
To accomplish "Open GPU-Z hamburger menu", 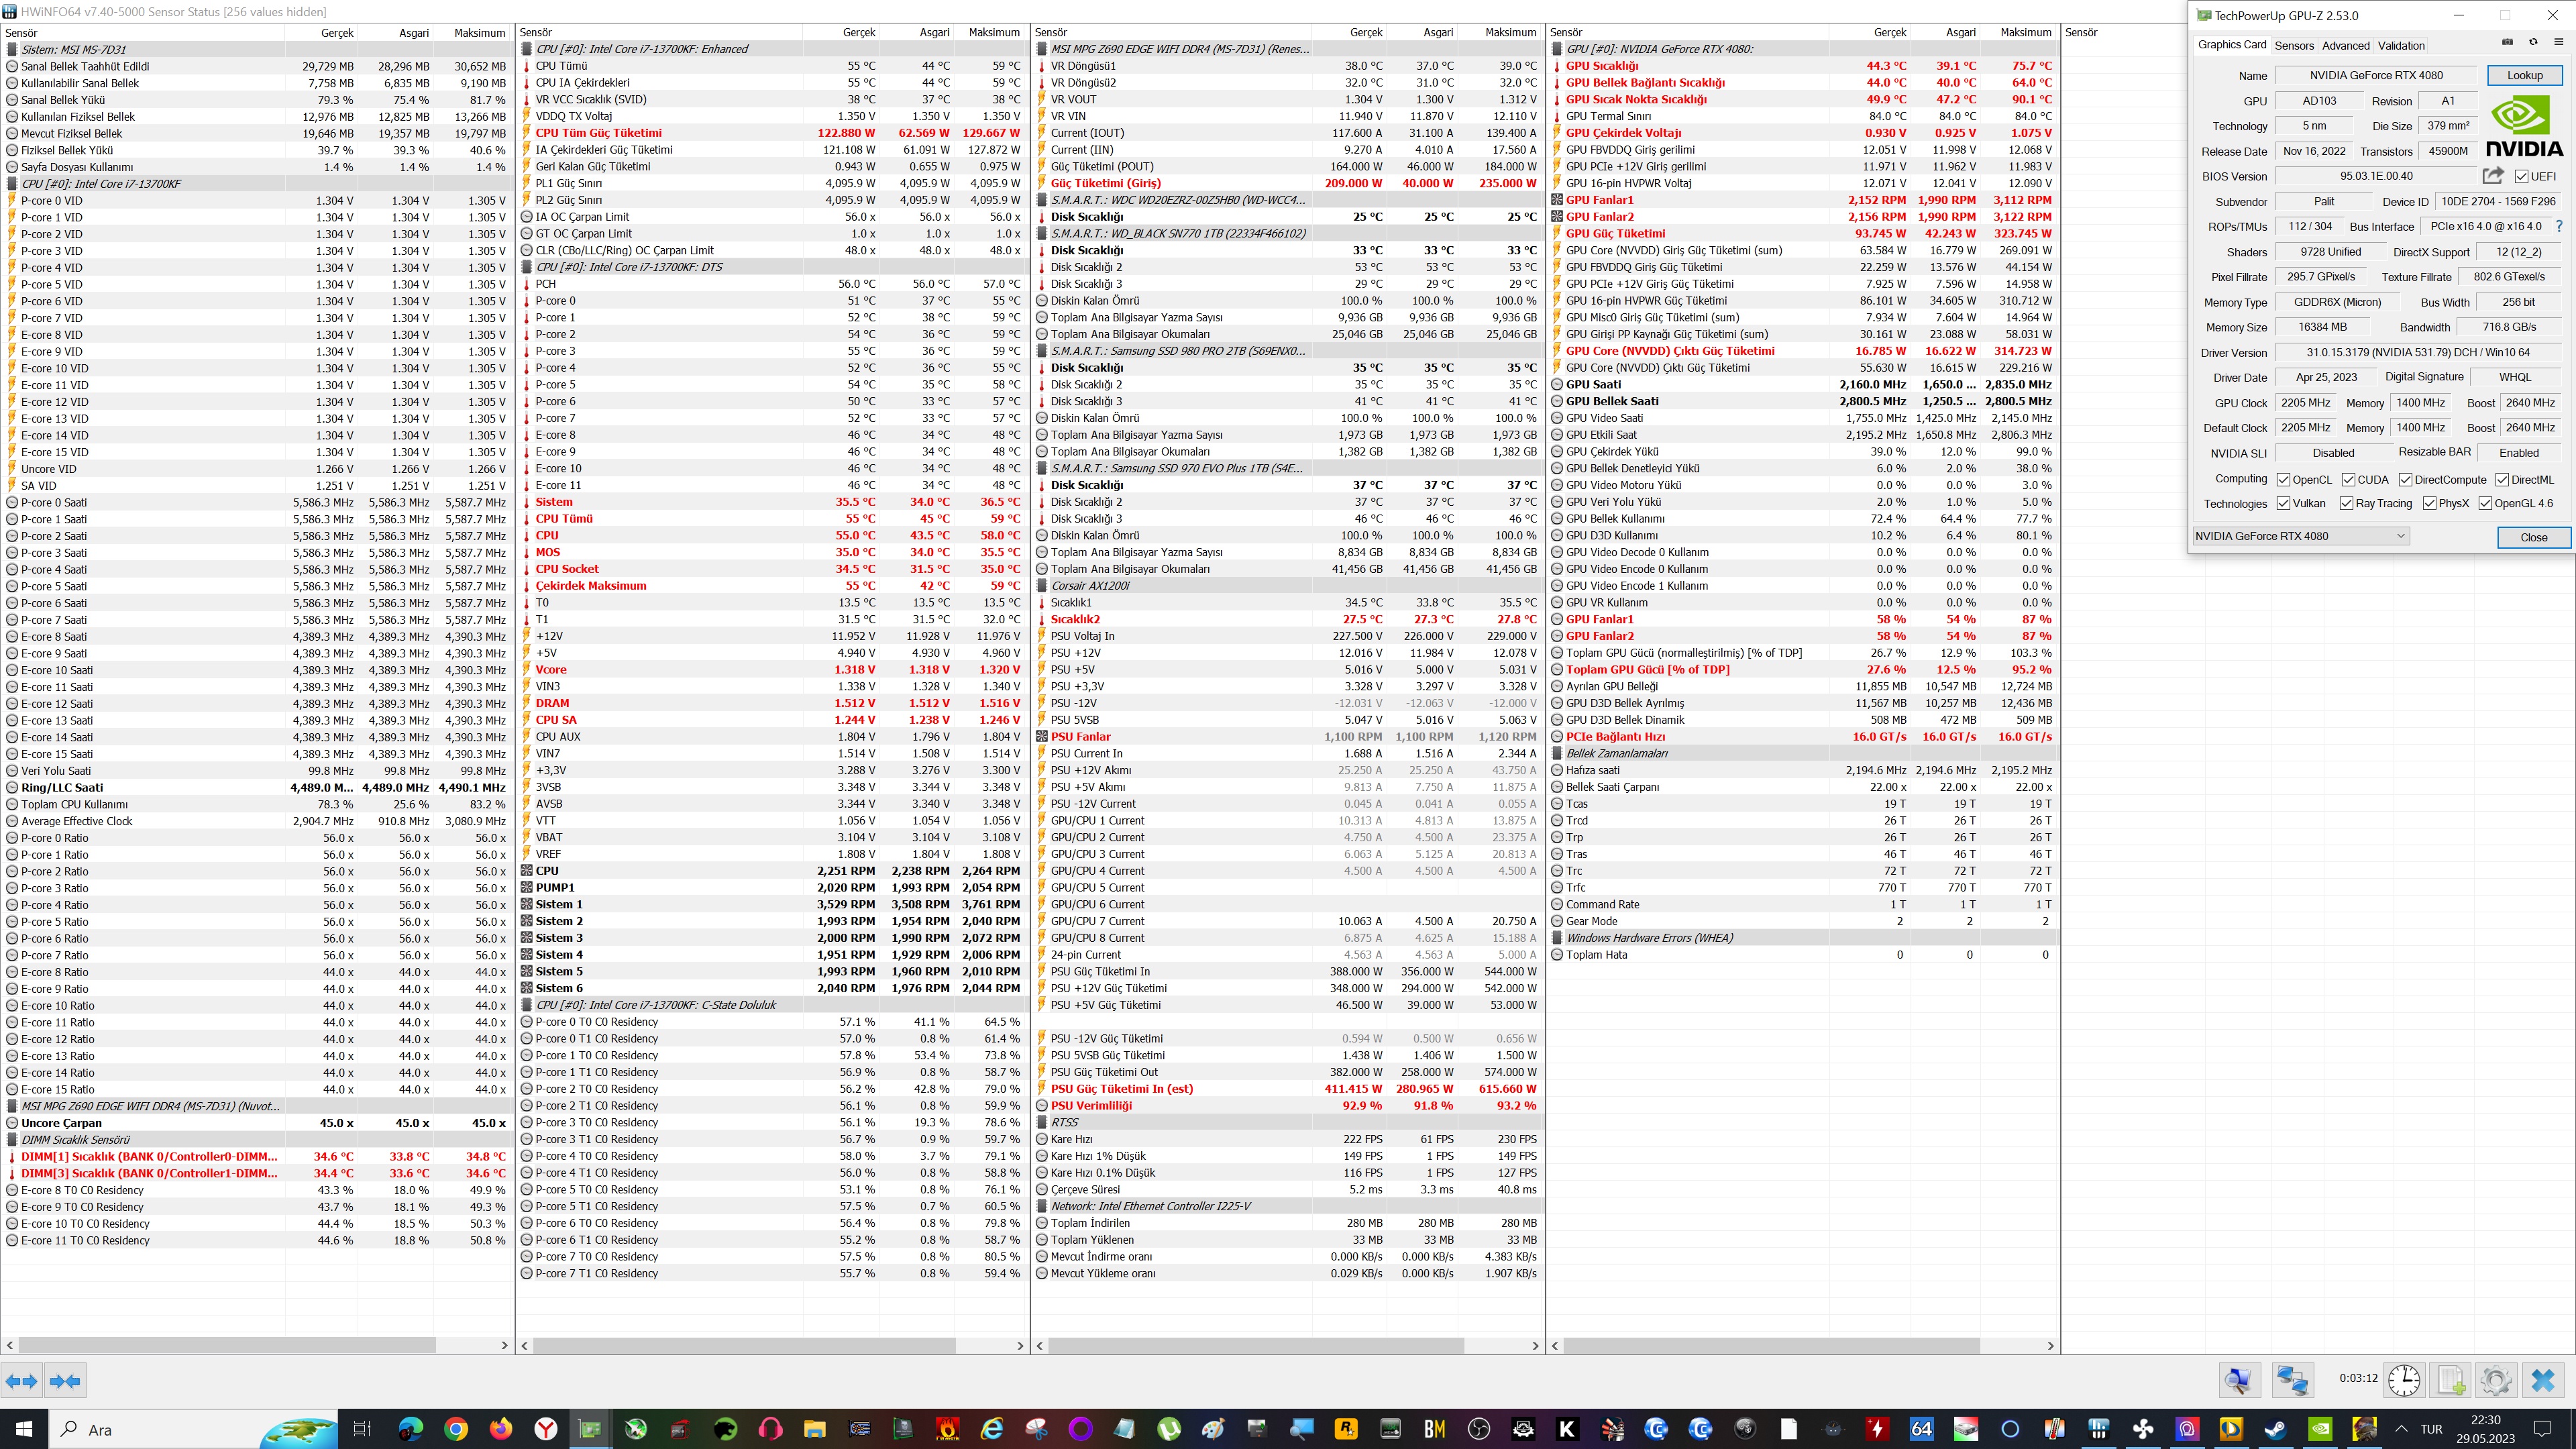I will coord(2559,43).
